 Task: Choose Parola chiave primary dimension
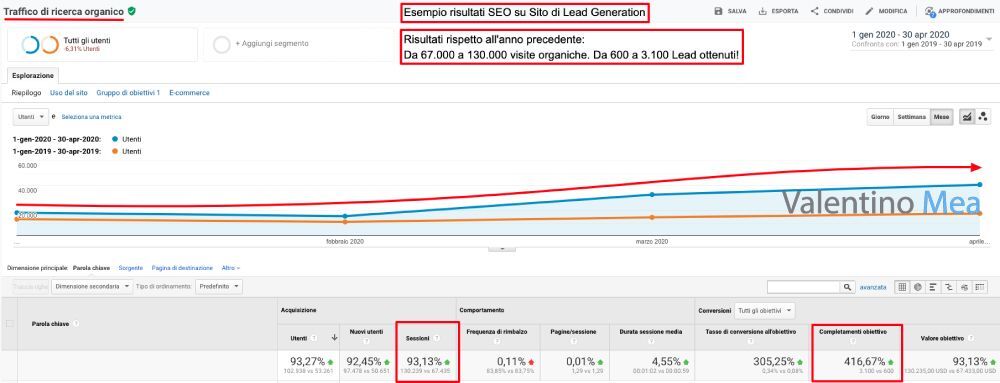click(x=91, y=268)
